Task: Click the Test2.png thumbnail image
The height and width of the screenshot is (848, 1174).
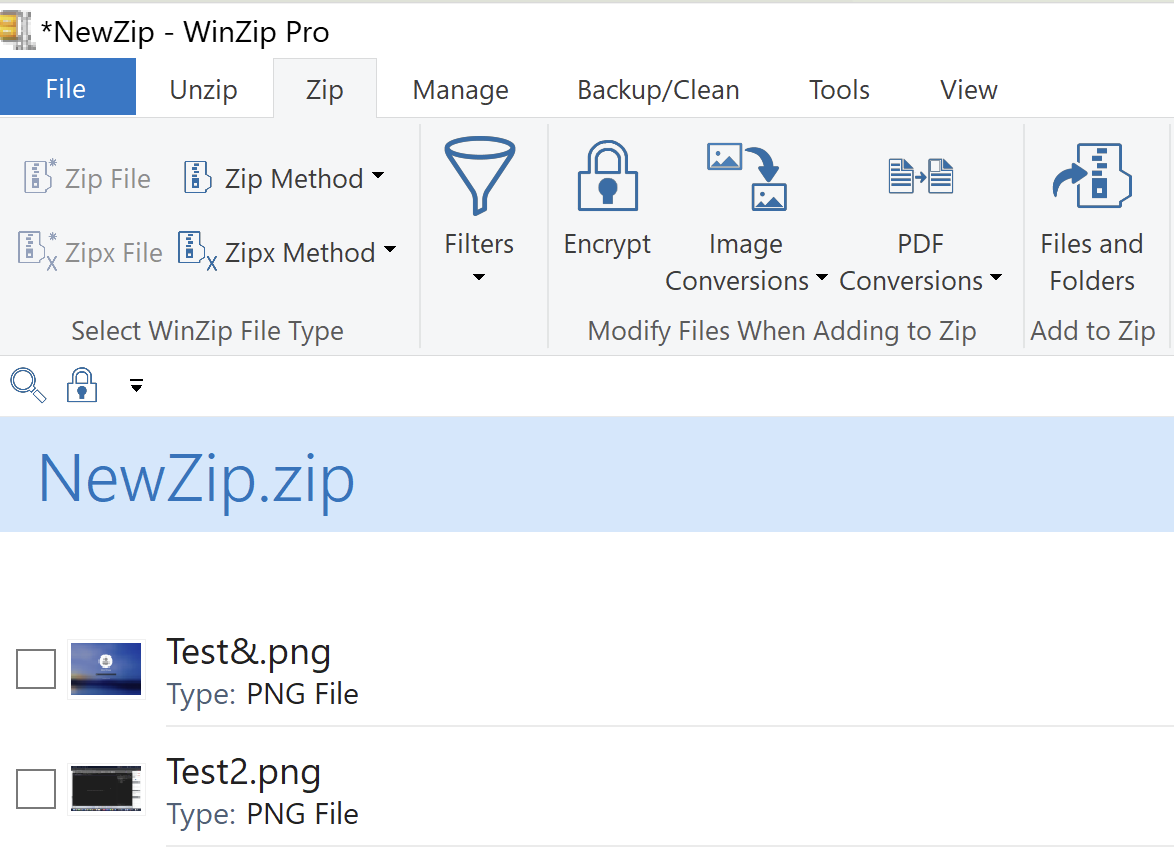Action: click(106, 789)
